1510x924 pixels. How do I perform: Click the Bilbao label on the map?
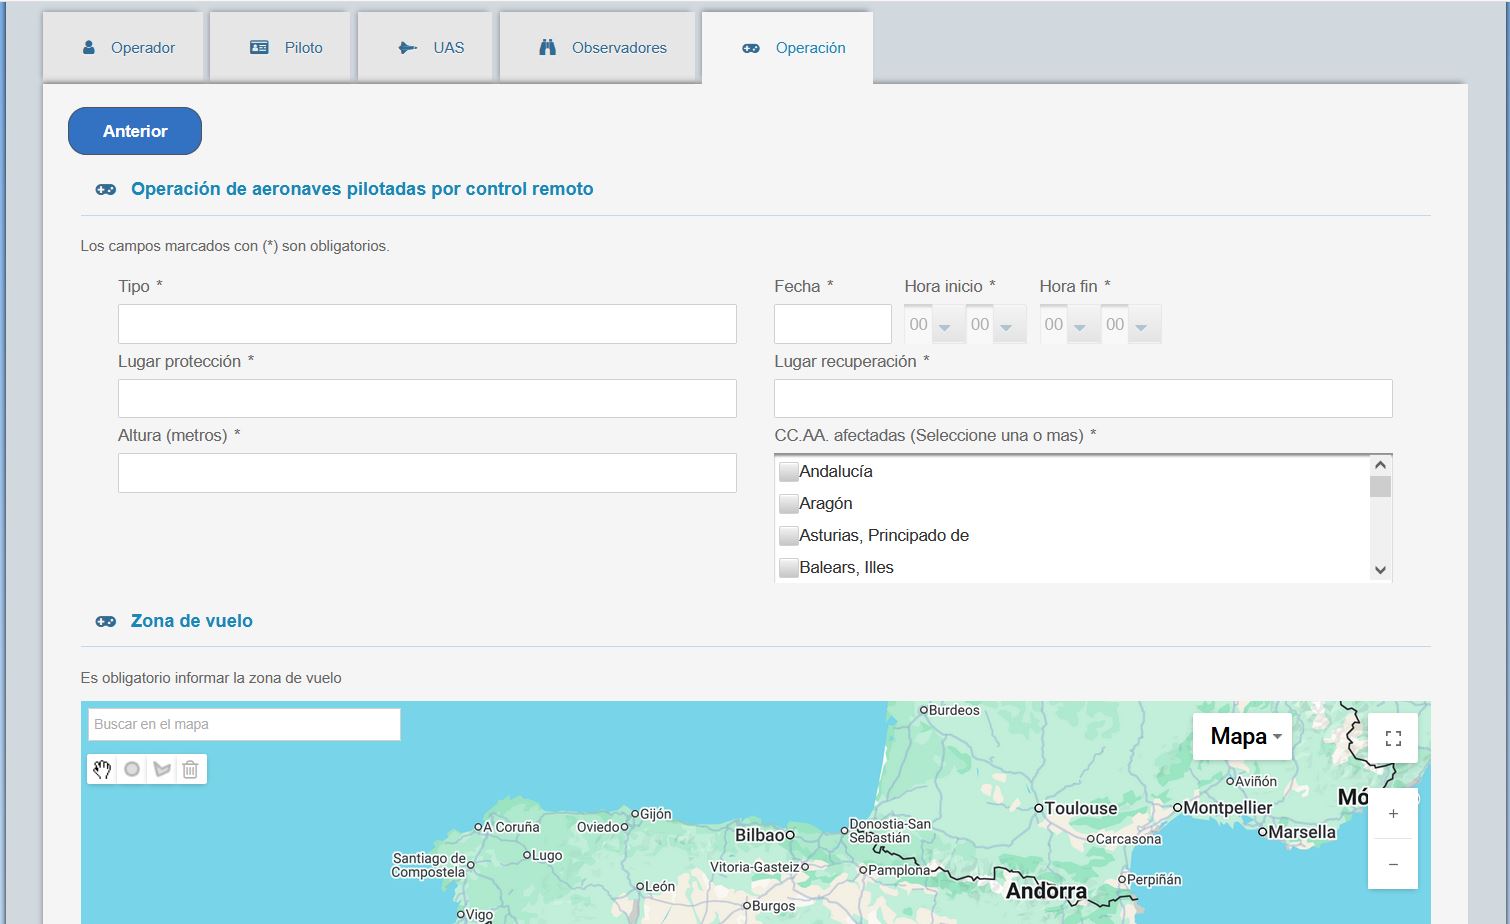click(759, 835)
